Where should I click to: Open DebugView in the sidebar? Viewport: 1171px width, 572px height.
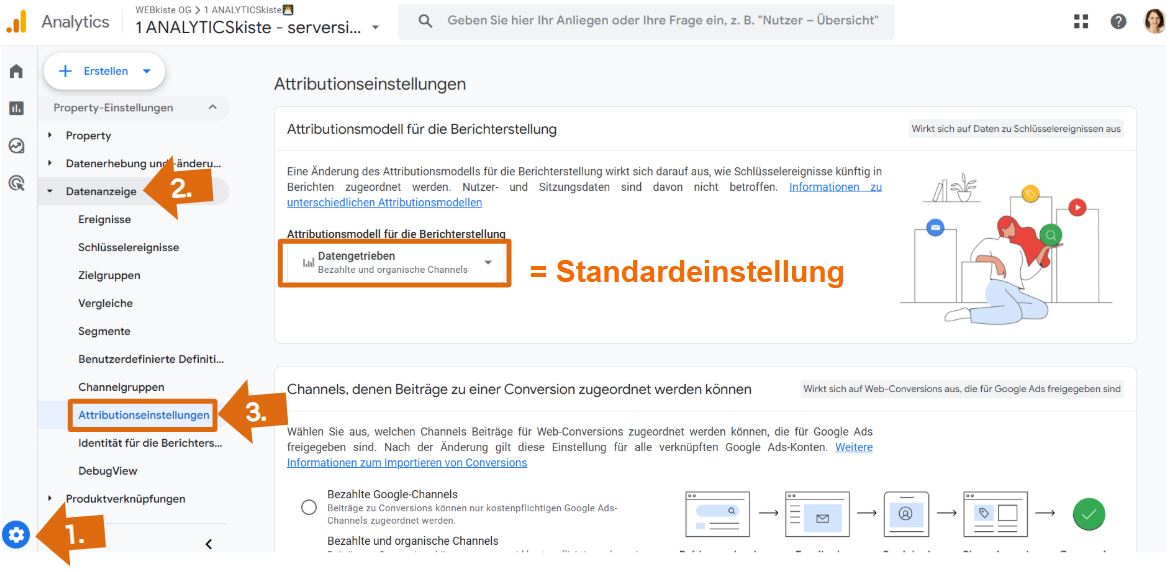click(x=108, y=471)
